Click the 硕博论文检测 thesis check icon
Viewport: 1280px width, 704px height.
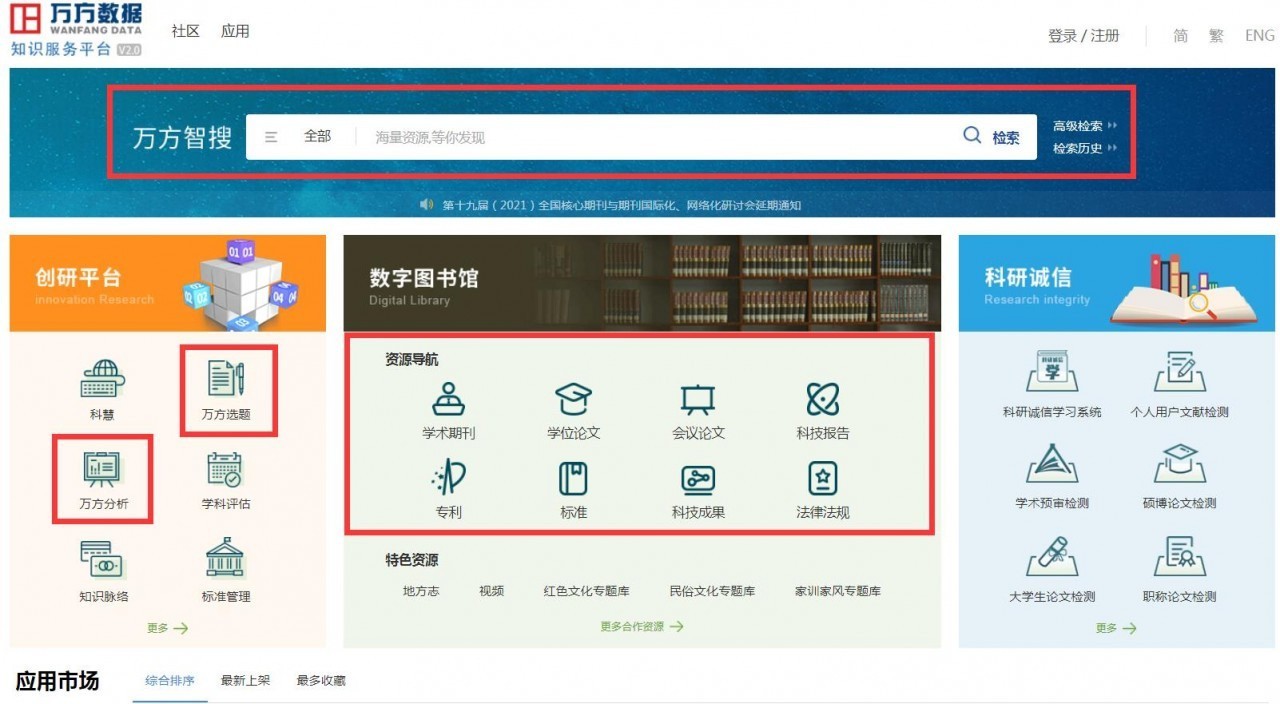tap(1179, 466)
